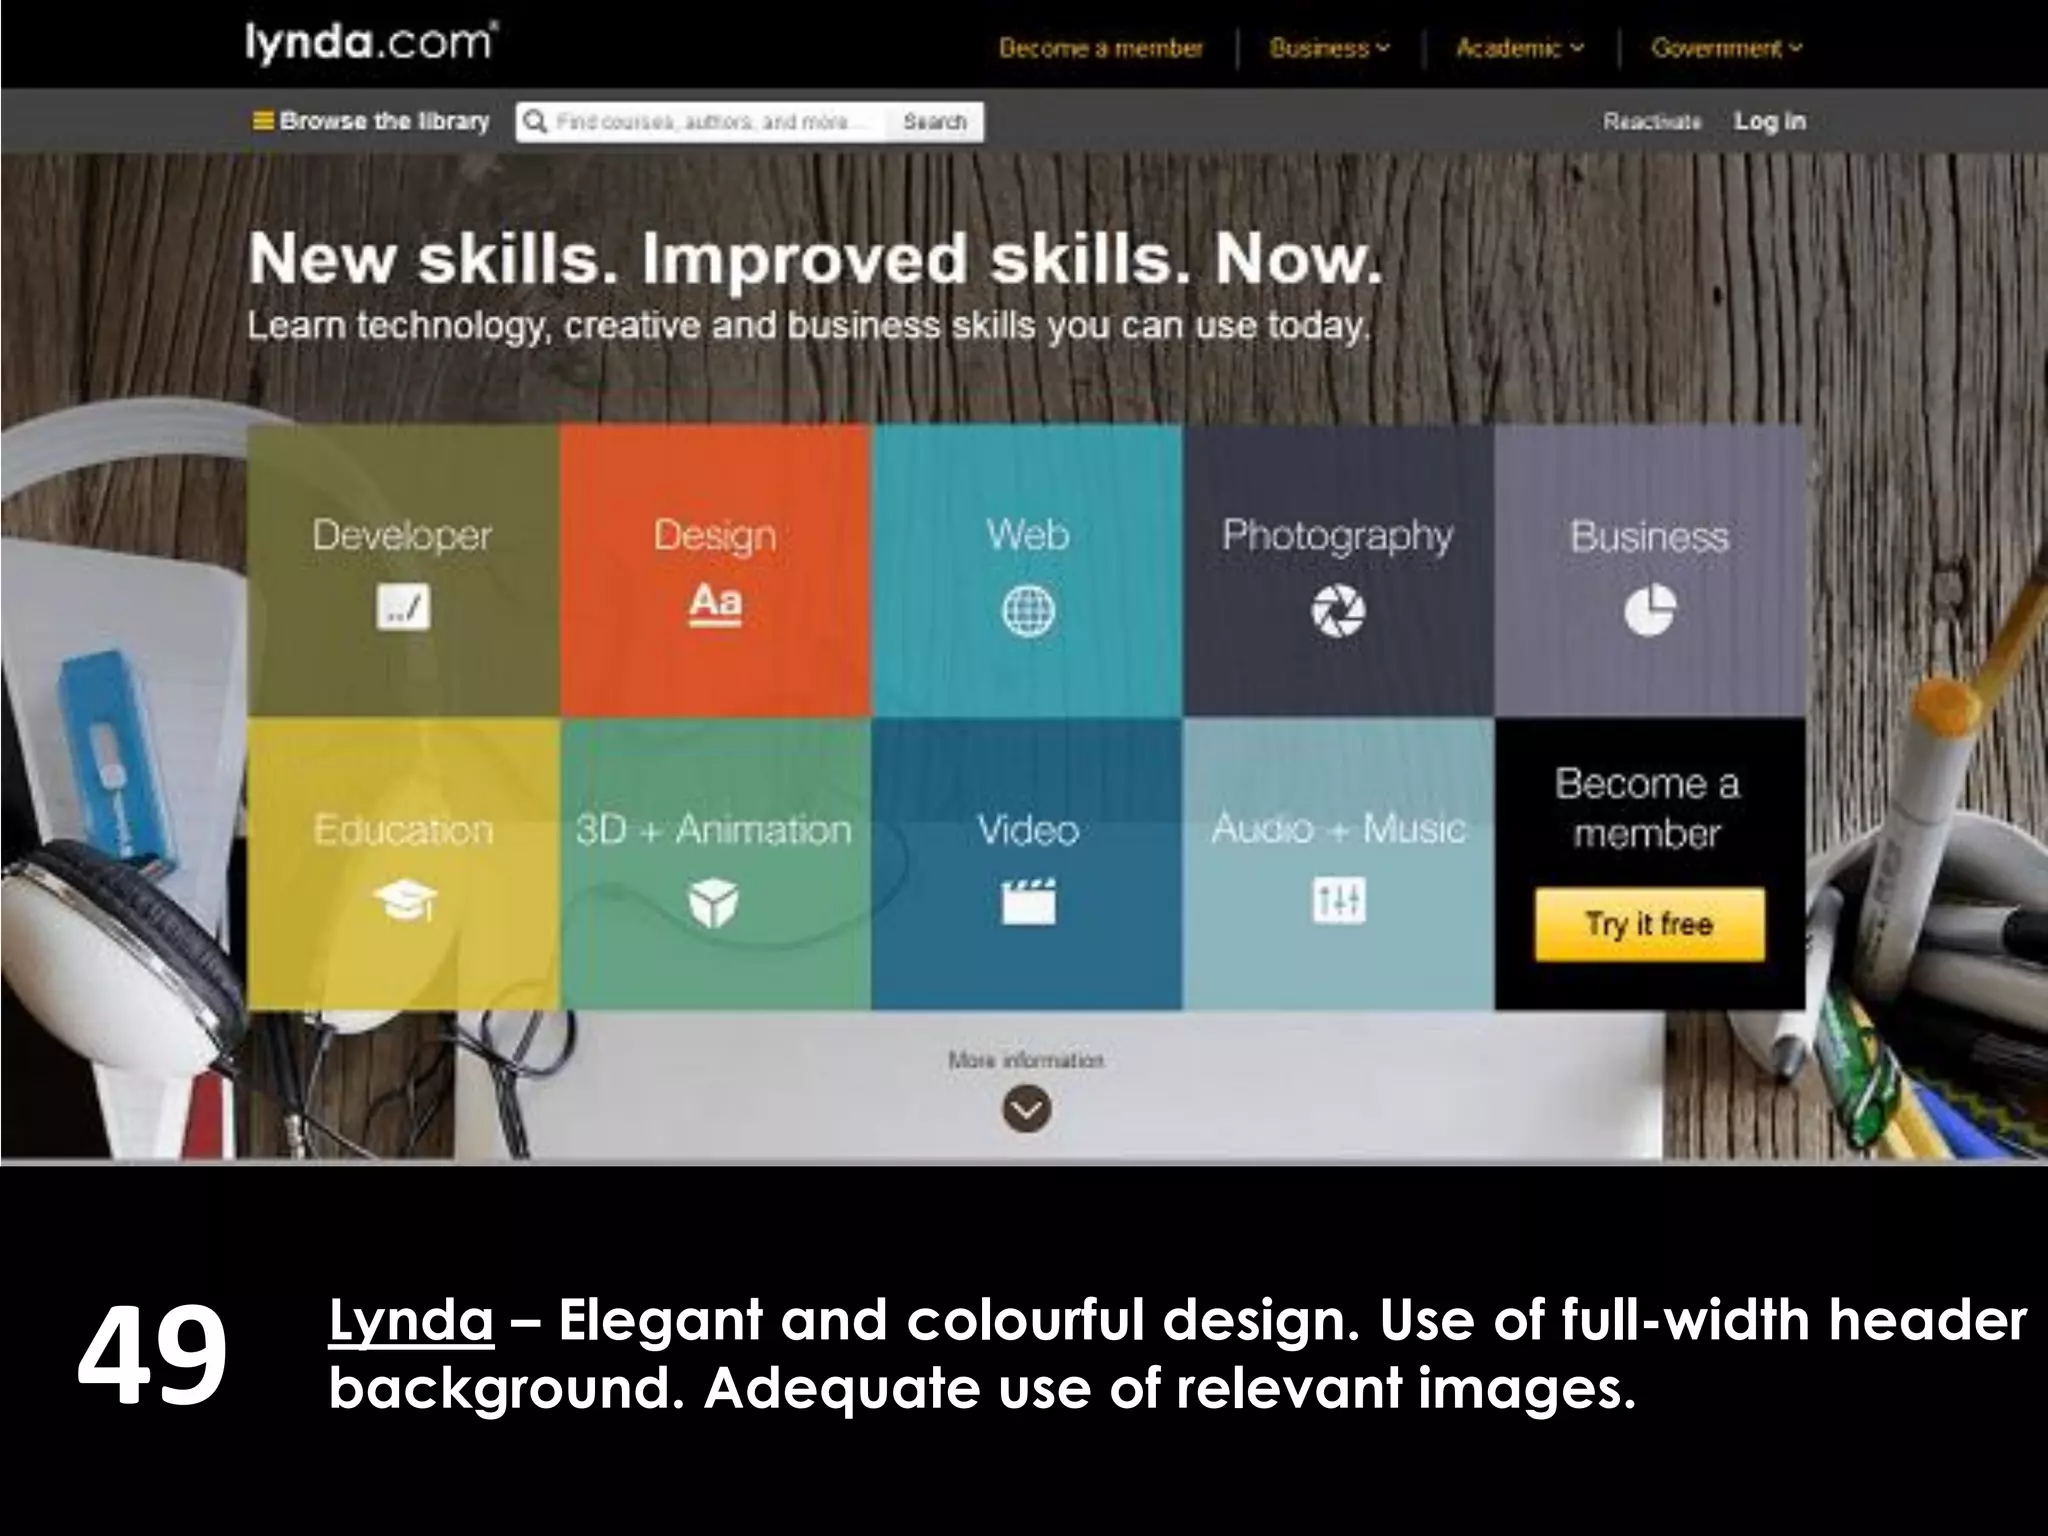Click the Browse the library label

(384, 121)
